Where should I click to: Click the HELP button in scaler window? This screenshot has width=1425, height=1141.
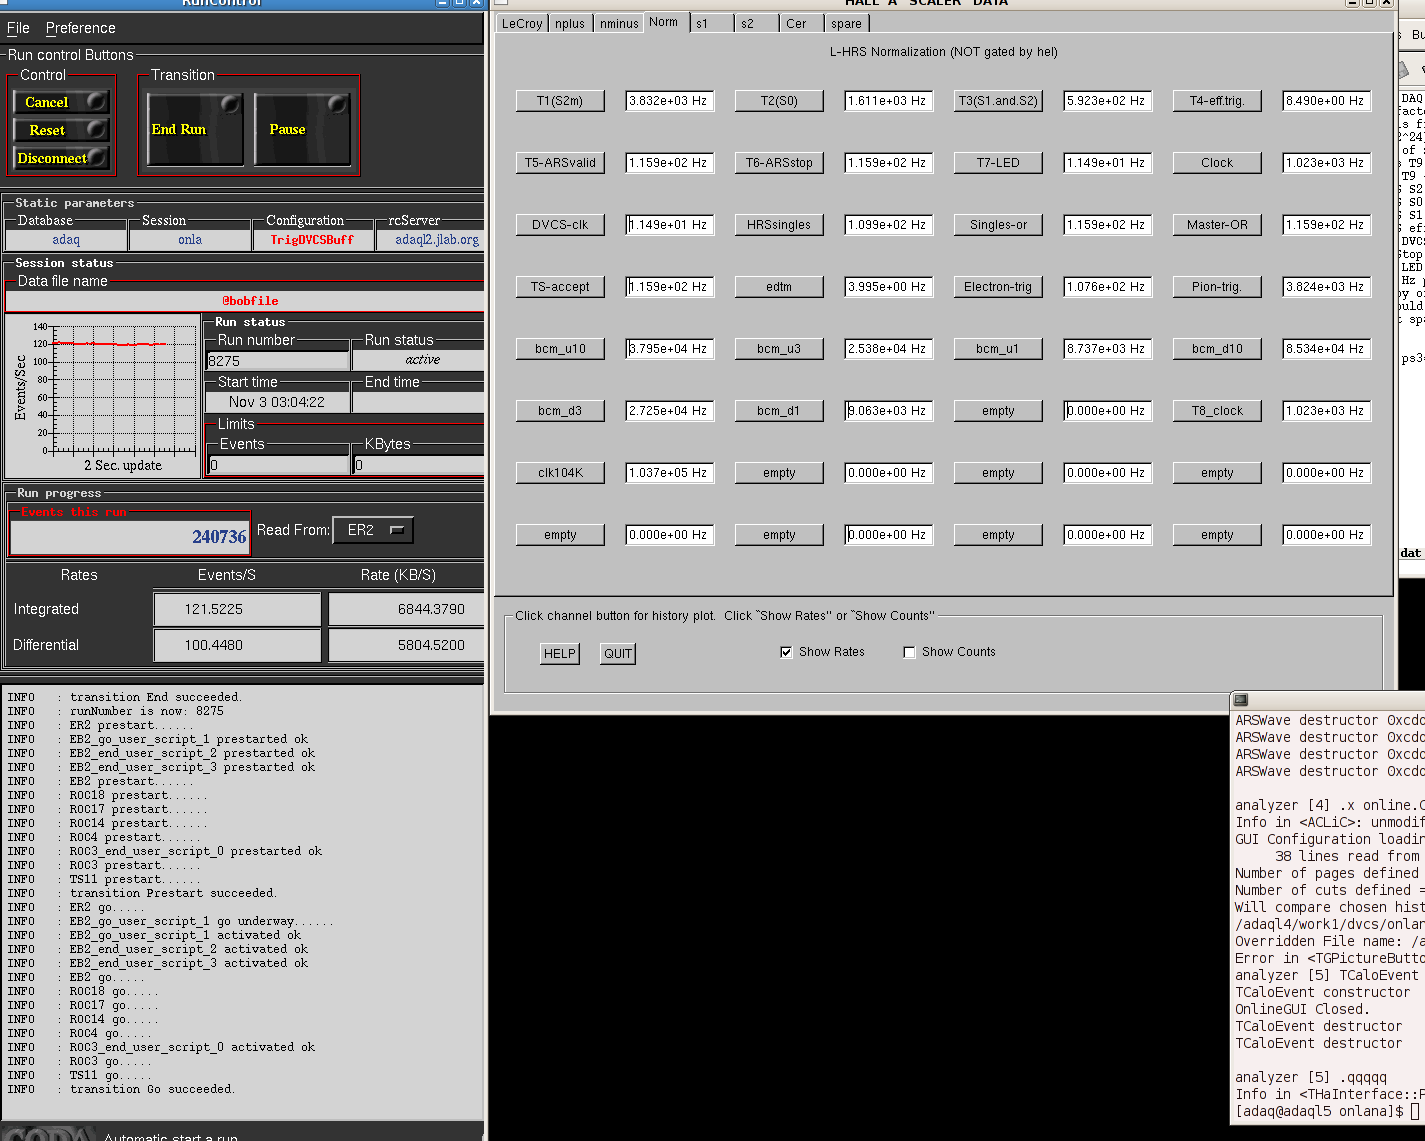coord(559,653)
